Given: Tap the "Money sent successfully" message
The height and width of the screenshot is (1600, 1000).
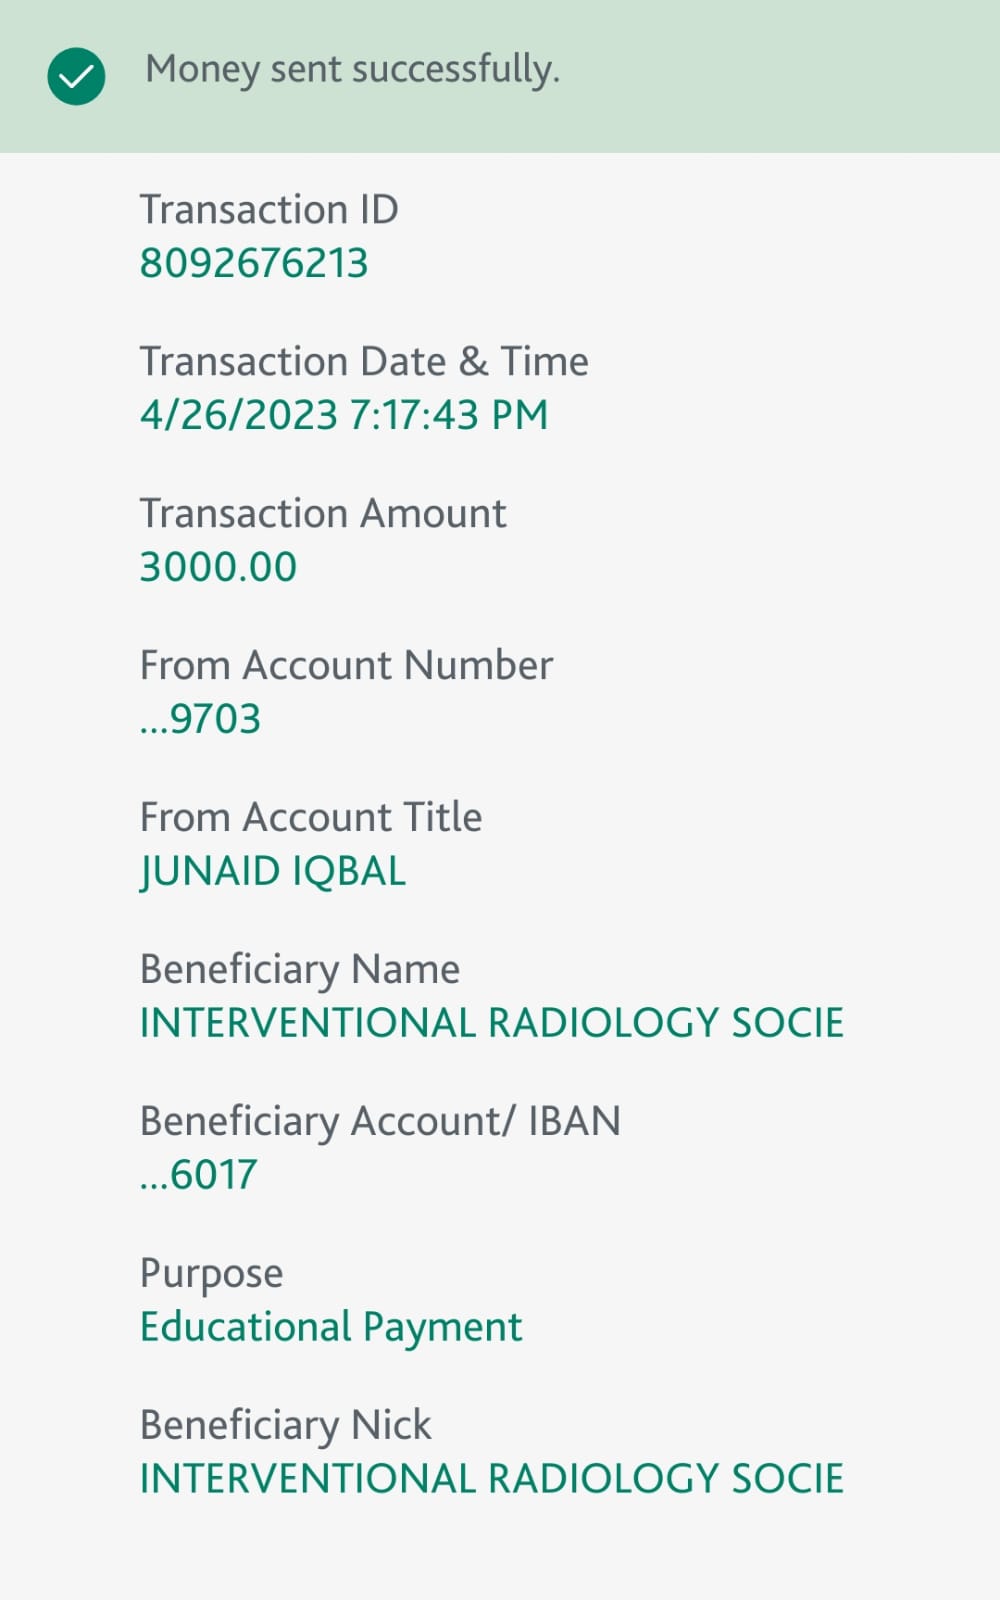Looking at the screenshot, I should click(x=352, y=70).
